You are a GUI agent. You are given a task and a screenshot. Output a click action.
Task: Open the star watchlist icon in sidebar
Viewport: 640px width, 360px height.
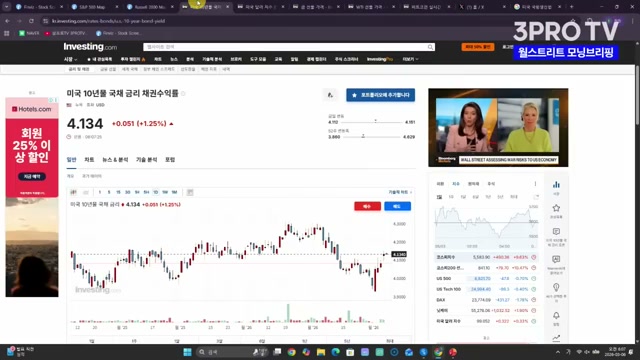pyautogui.click(x=556, y=208)
